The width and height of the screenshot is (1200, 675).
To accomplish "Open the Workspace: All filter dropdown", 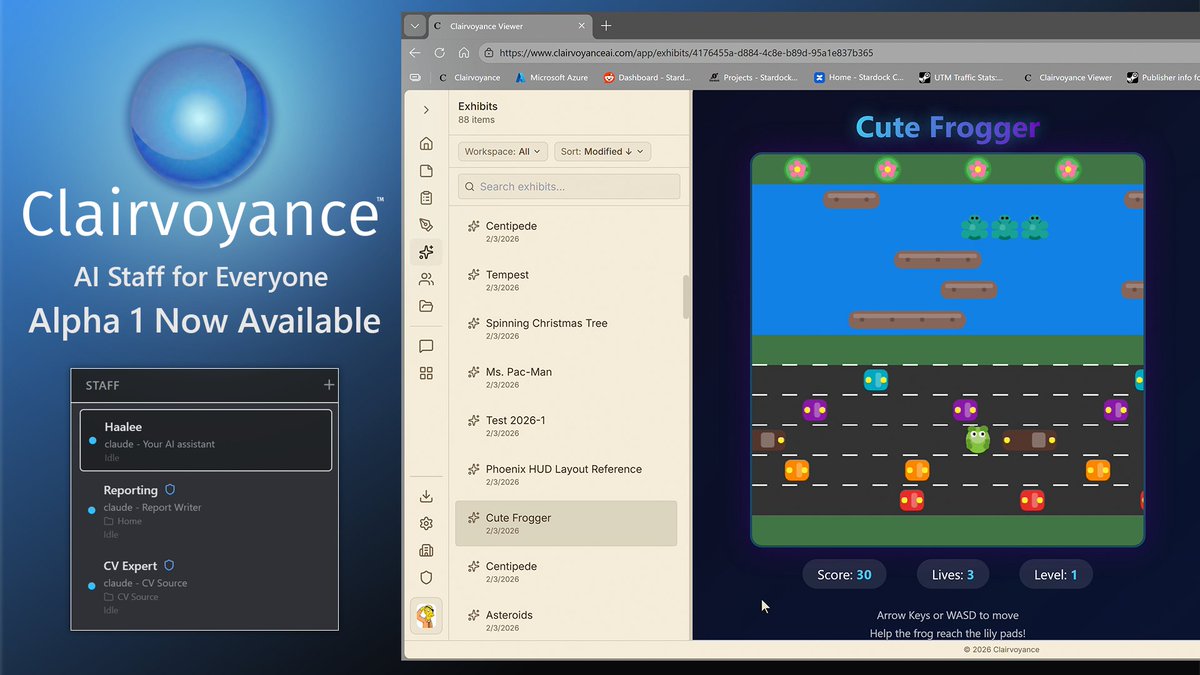I will (503, 151).
